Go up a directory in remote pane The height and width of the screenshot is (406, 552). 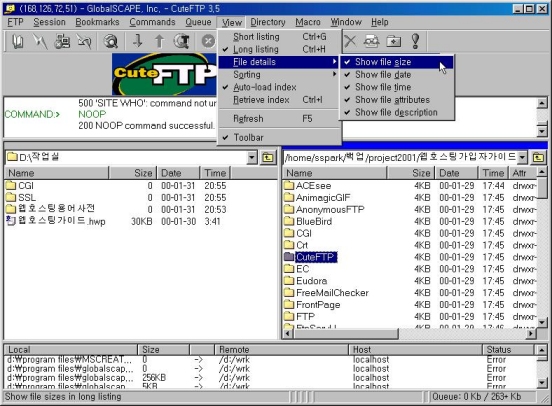[538, 157]
